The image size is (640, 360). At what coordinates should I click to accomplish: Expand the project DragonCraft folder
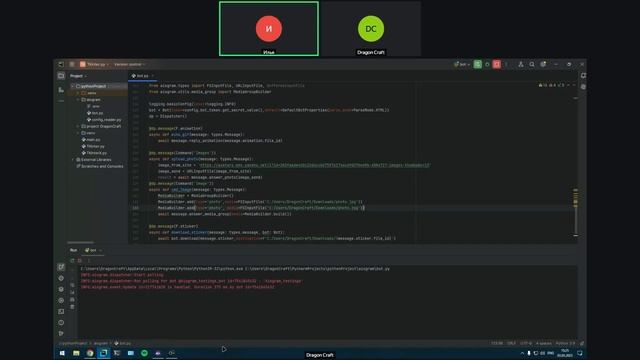pos(78,127)
